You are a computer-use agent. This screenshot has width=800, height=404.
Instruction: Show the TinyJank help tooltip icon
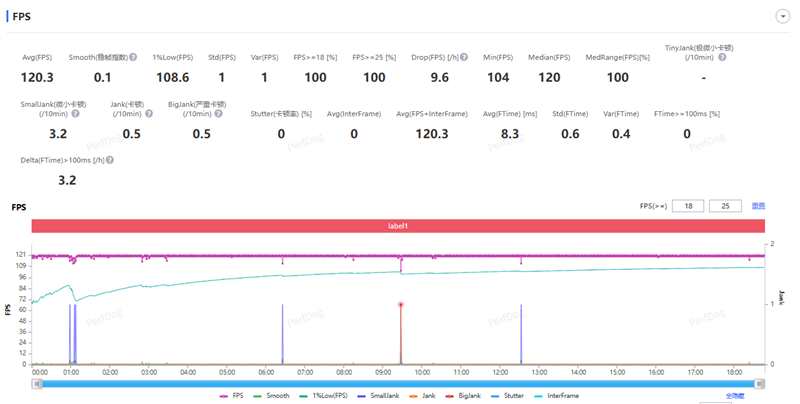coord(722,58)
